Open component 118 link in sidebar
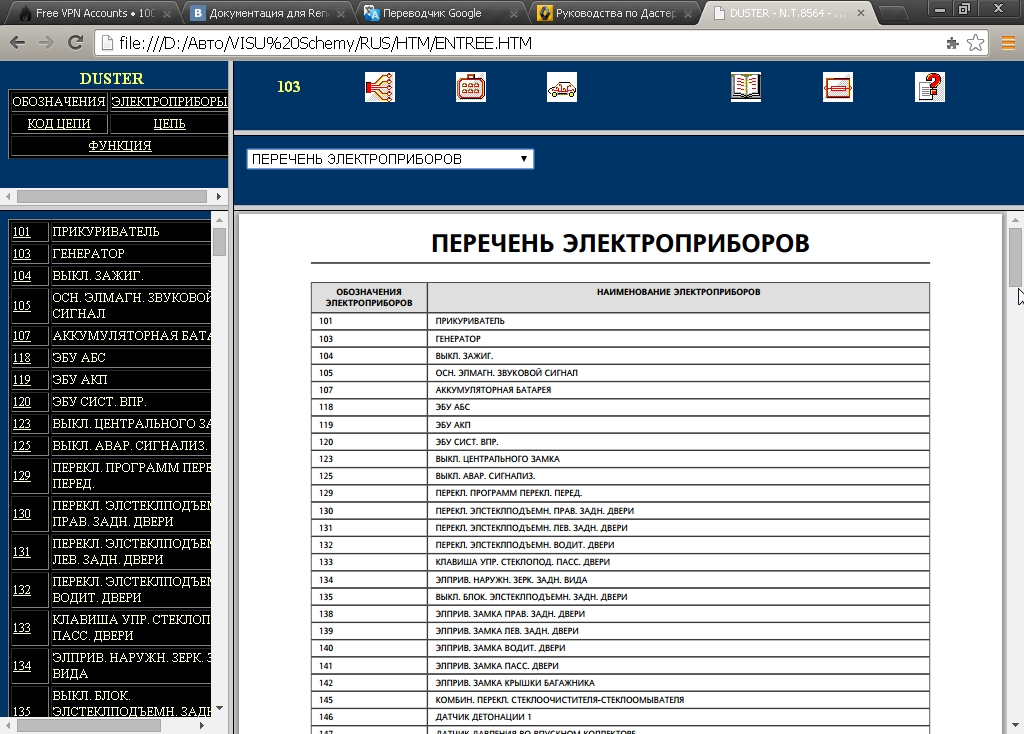The height and width of the screenshot is (734, 1024). (x=22, y=358)
